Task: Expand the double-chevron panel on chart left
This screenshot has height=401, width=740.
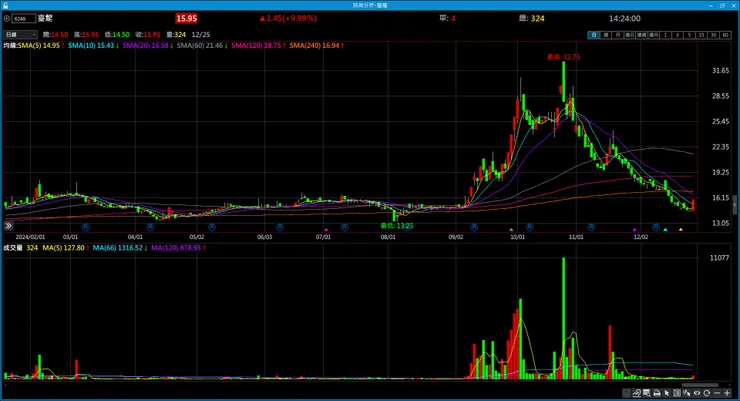Action: (8, 226)
